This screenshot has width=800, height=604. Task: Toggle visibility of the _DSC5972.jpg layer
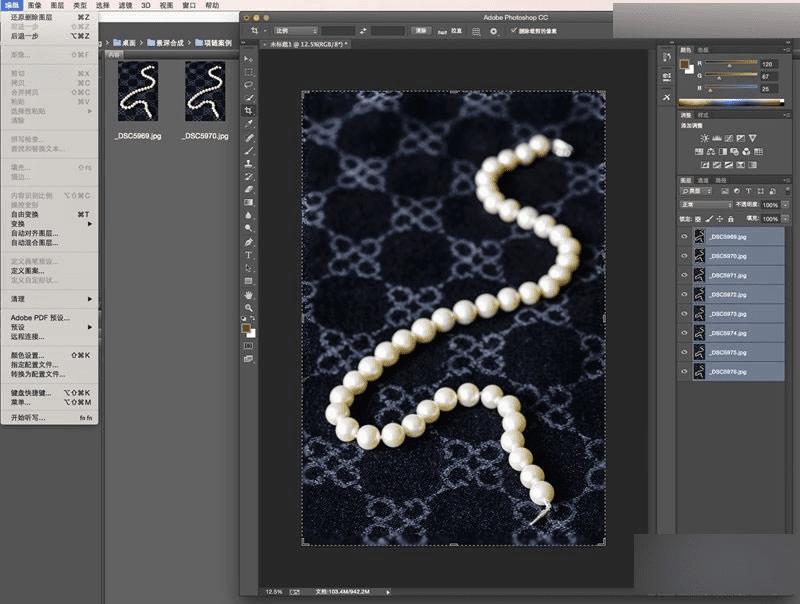tap(685, 295)
